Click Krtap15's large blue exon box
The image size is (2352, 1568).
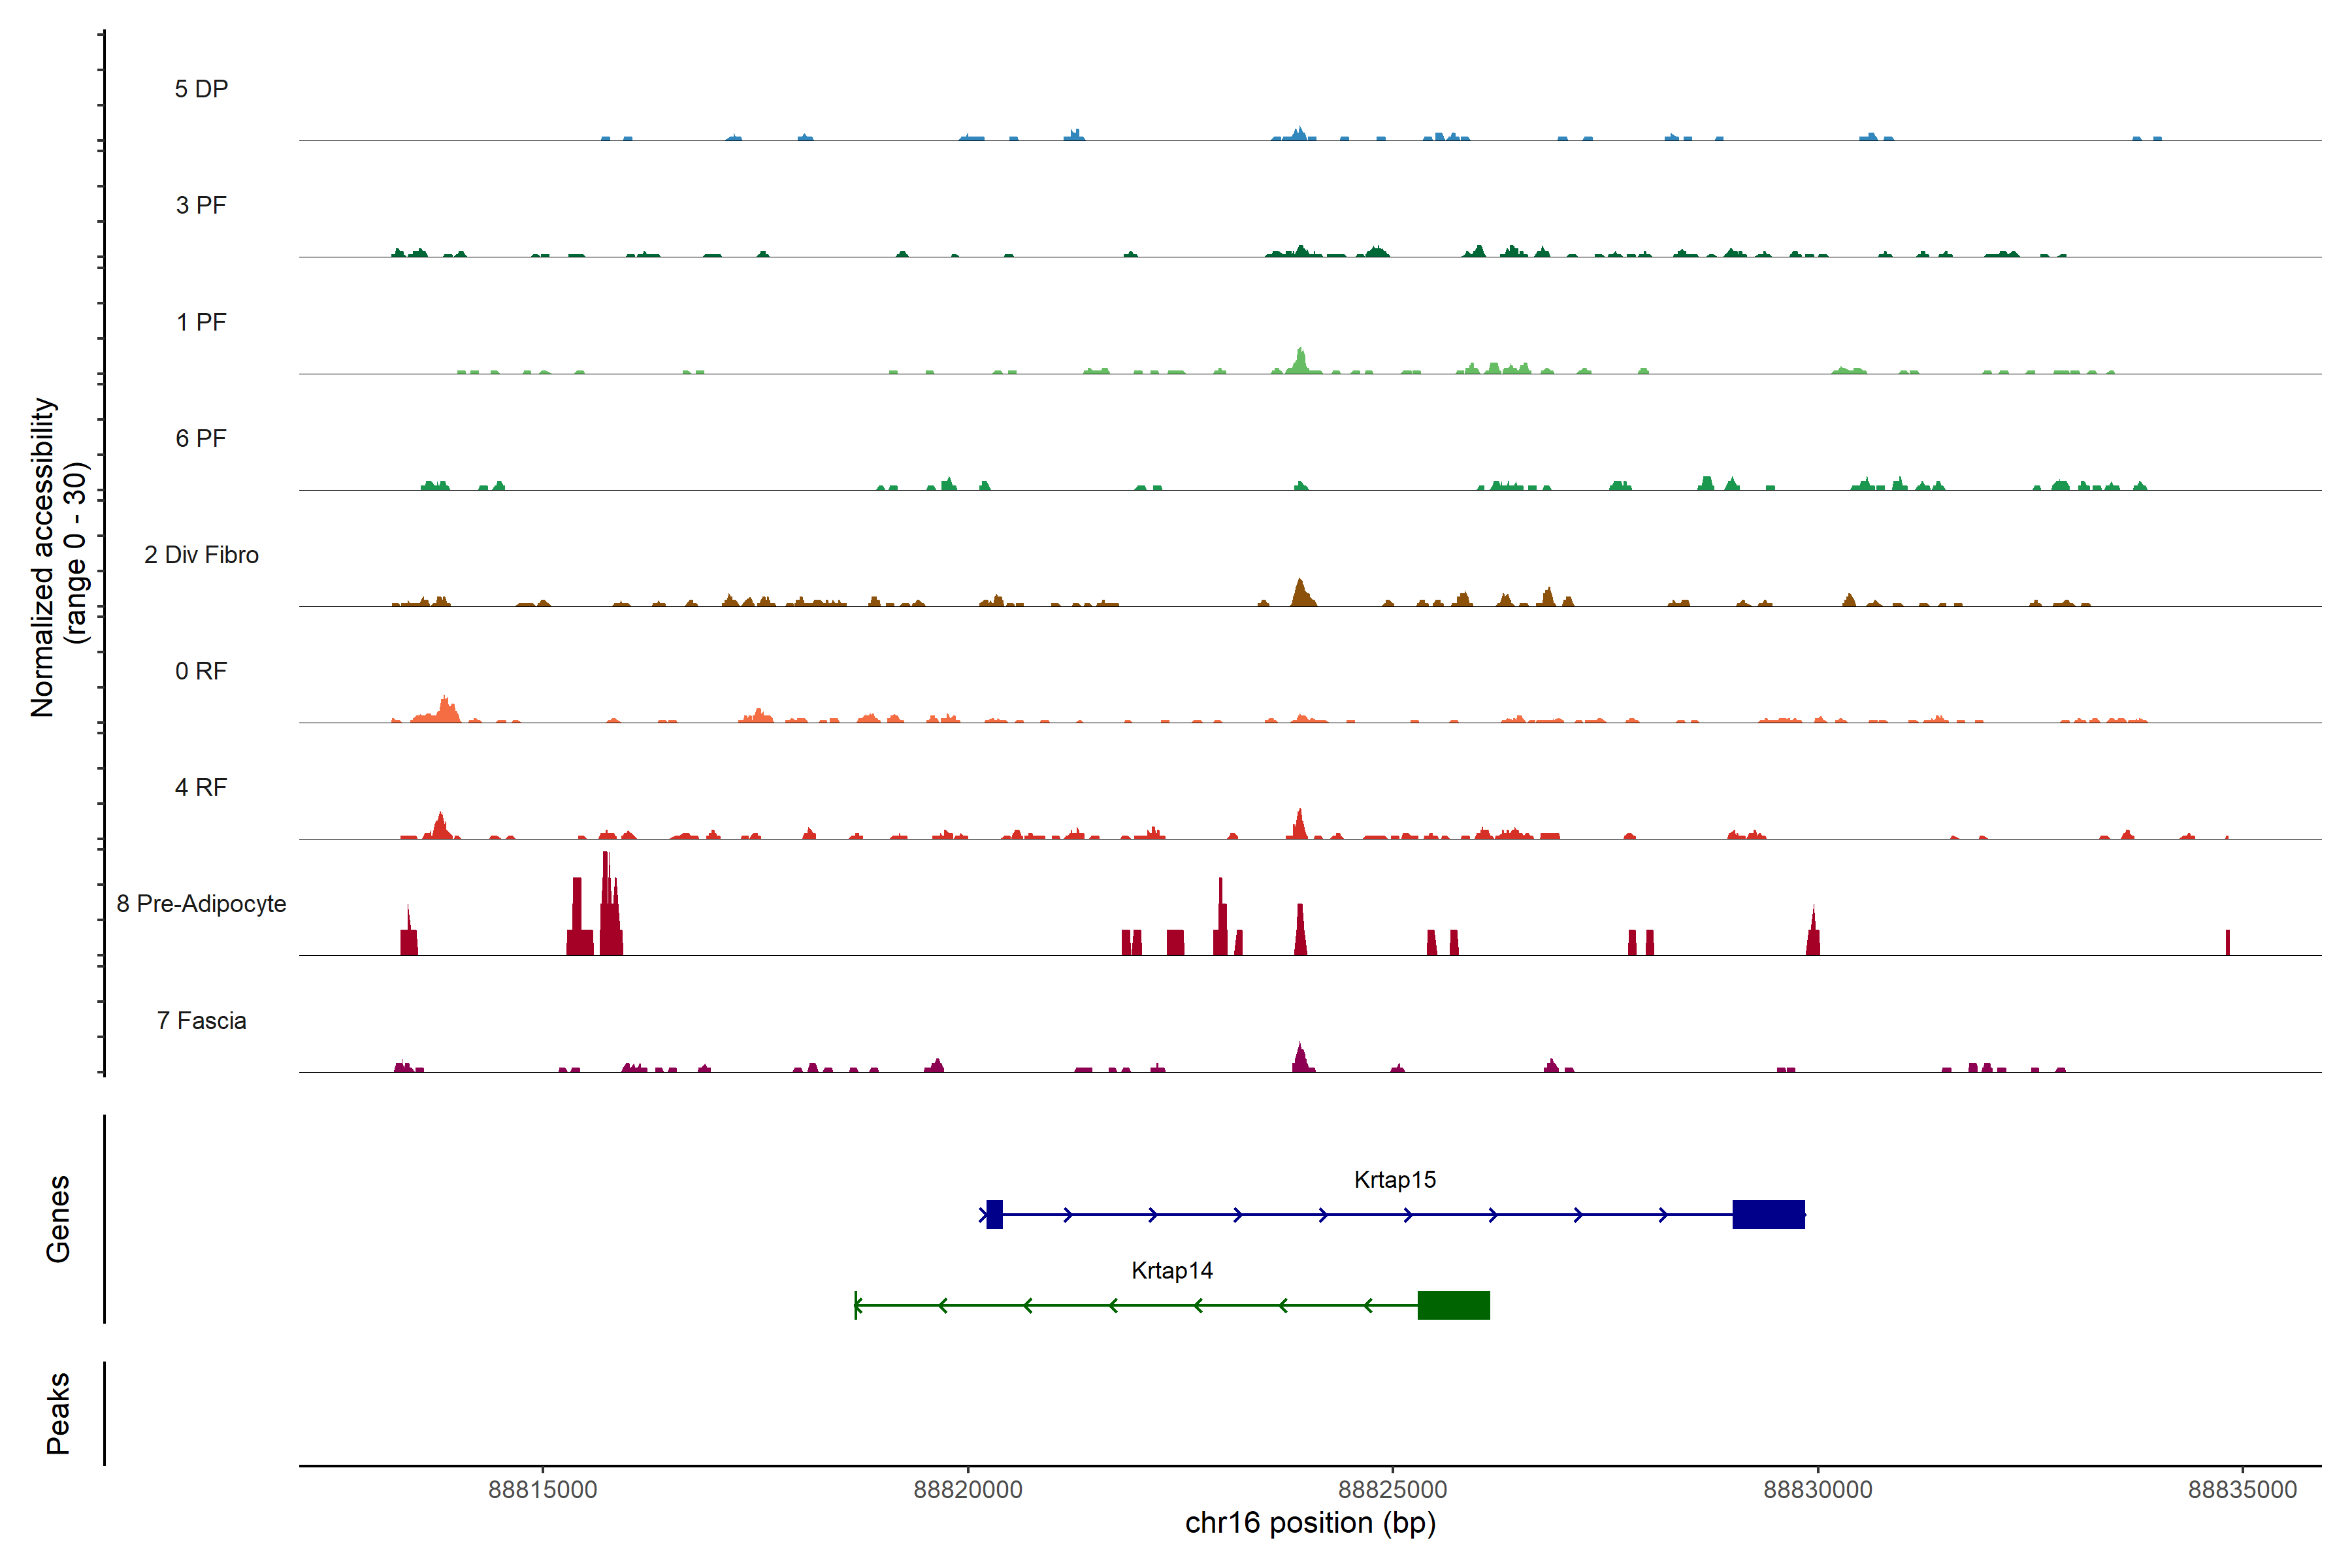[1768, 1214]
